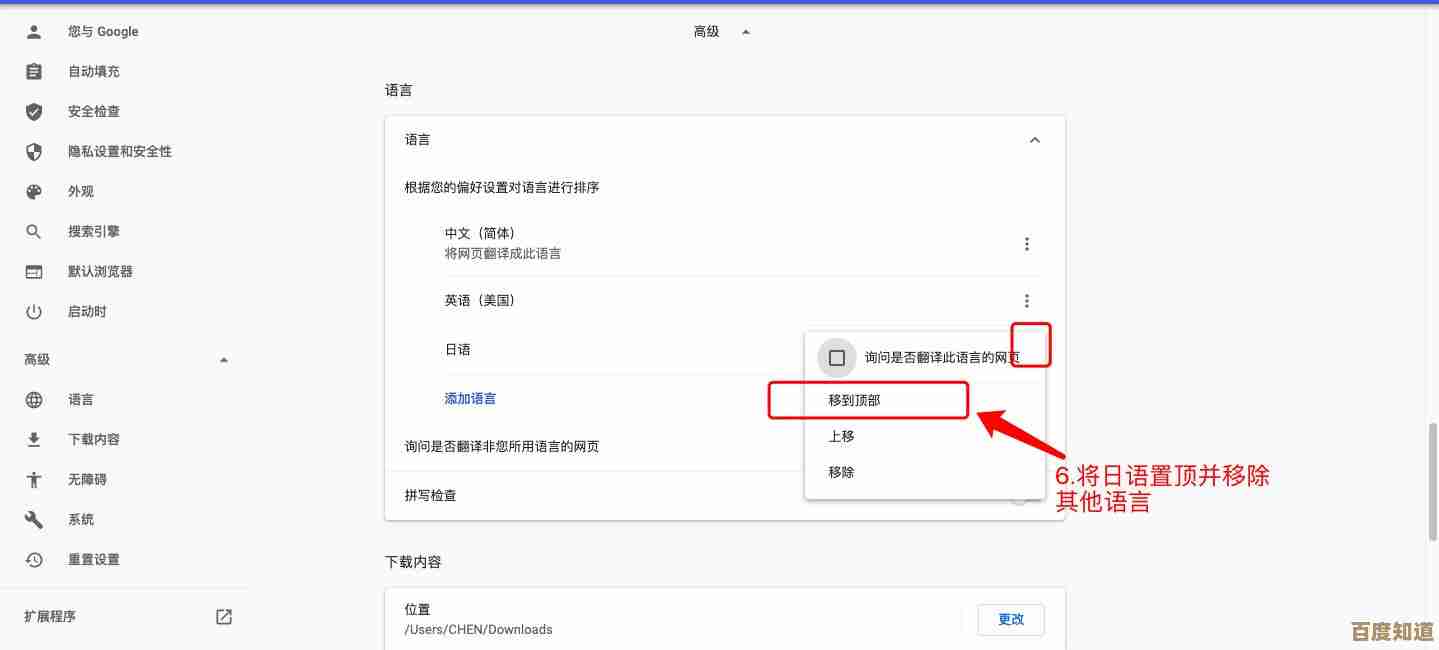Select the 搜索引擎 magnifier icon

pyautogui.click(x=33, y=231)
